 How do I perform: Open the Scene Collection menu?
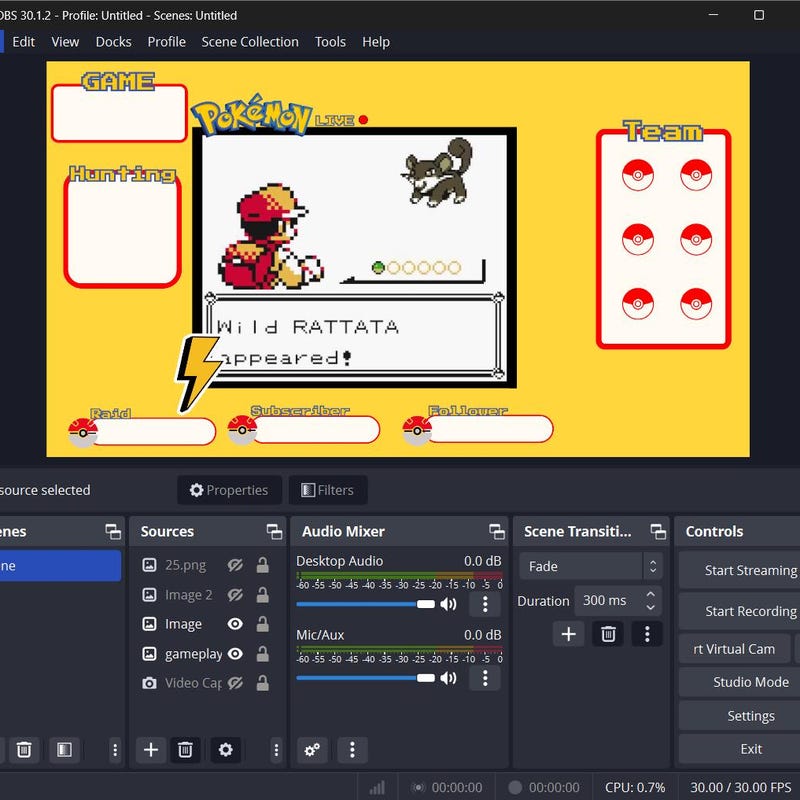250,42
